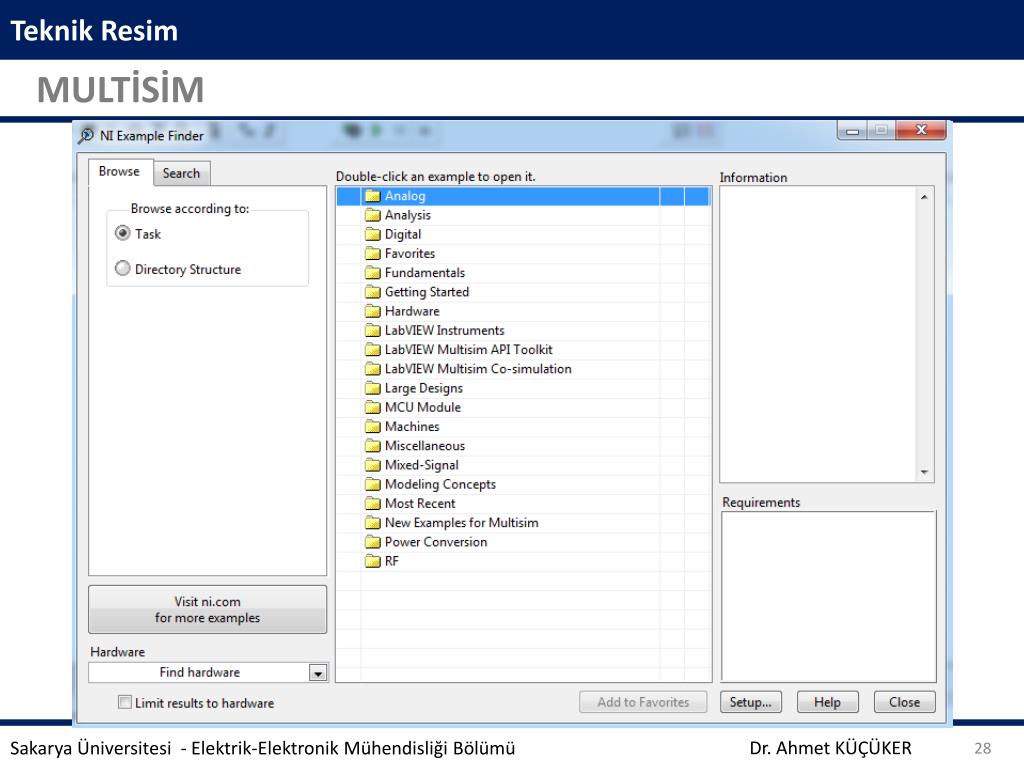Select the Hardware entry in example list
This screenshot has width=1024, height=768.
point(412,312)
